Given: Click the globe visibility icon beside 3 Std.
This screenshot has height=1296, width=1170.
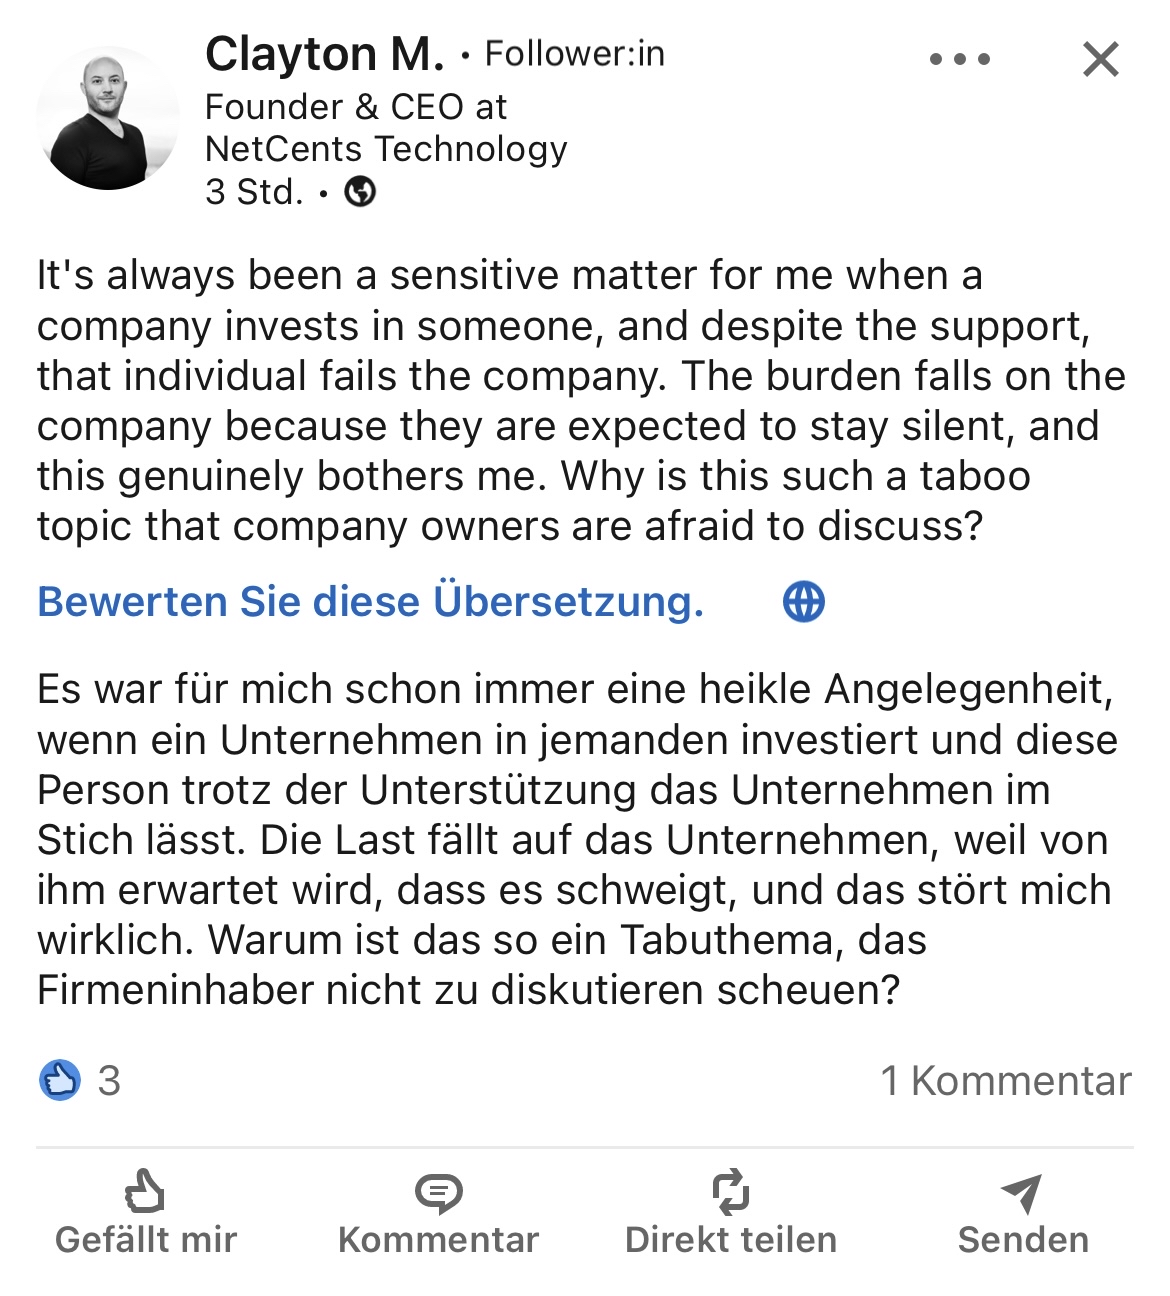Looking at the screenshot, I should click(x=360, y=191).
